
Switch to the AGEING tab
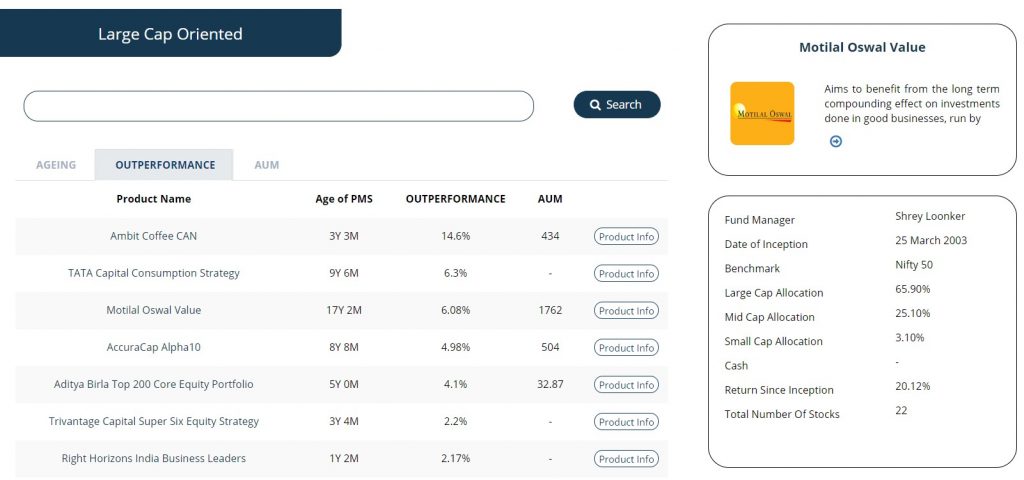point(56,165)
